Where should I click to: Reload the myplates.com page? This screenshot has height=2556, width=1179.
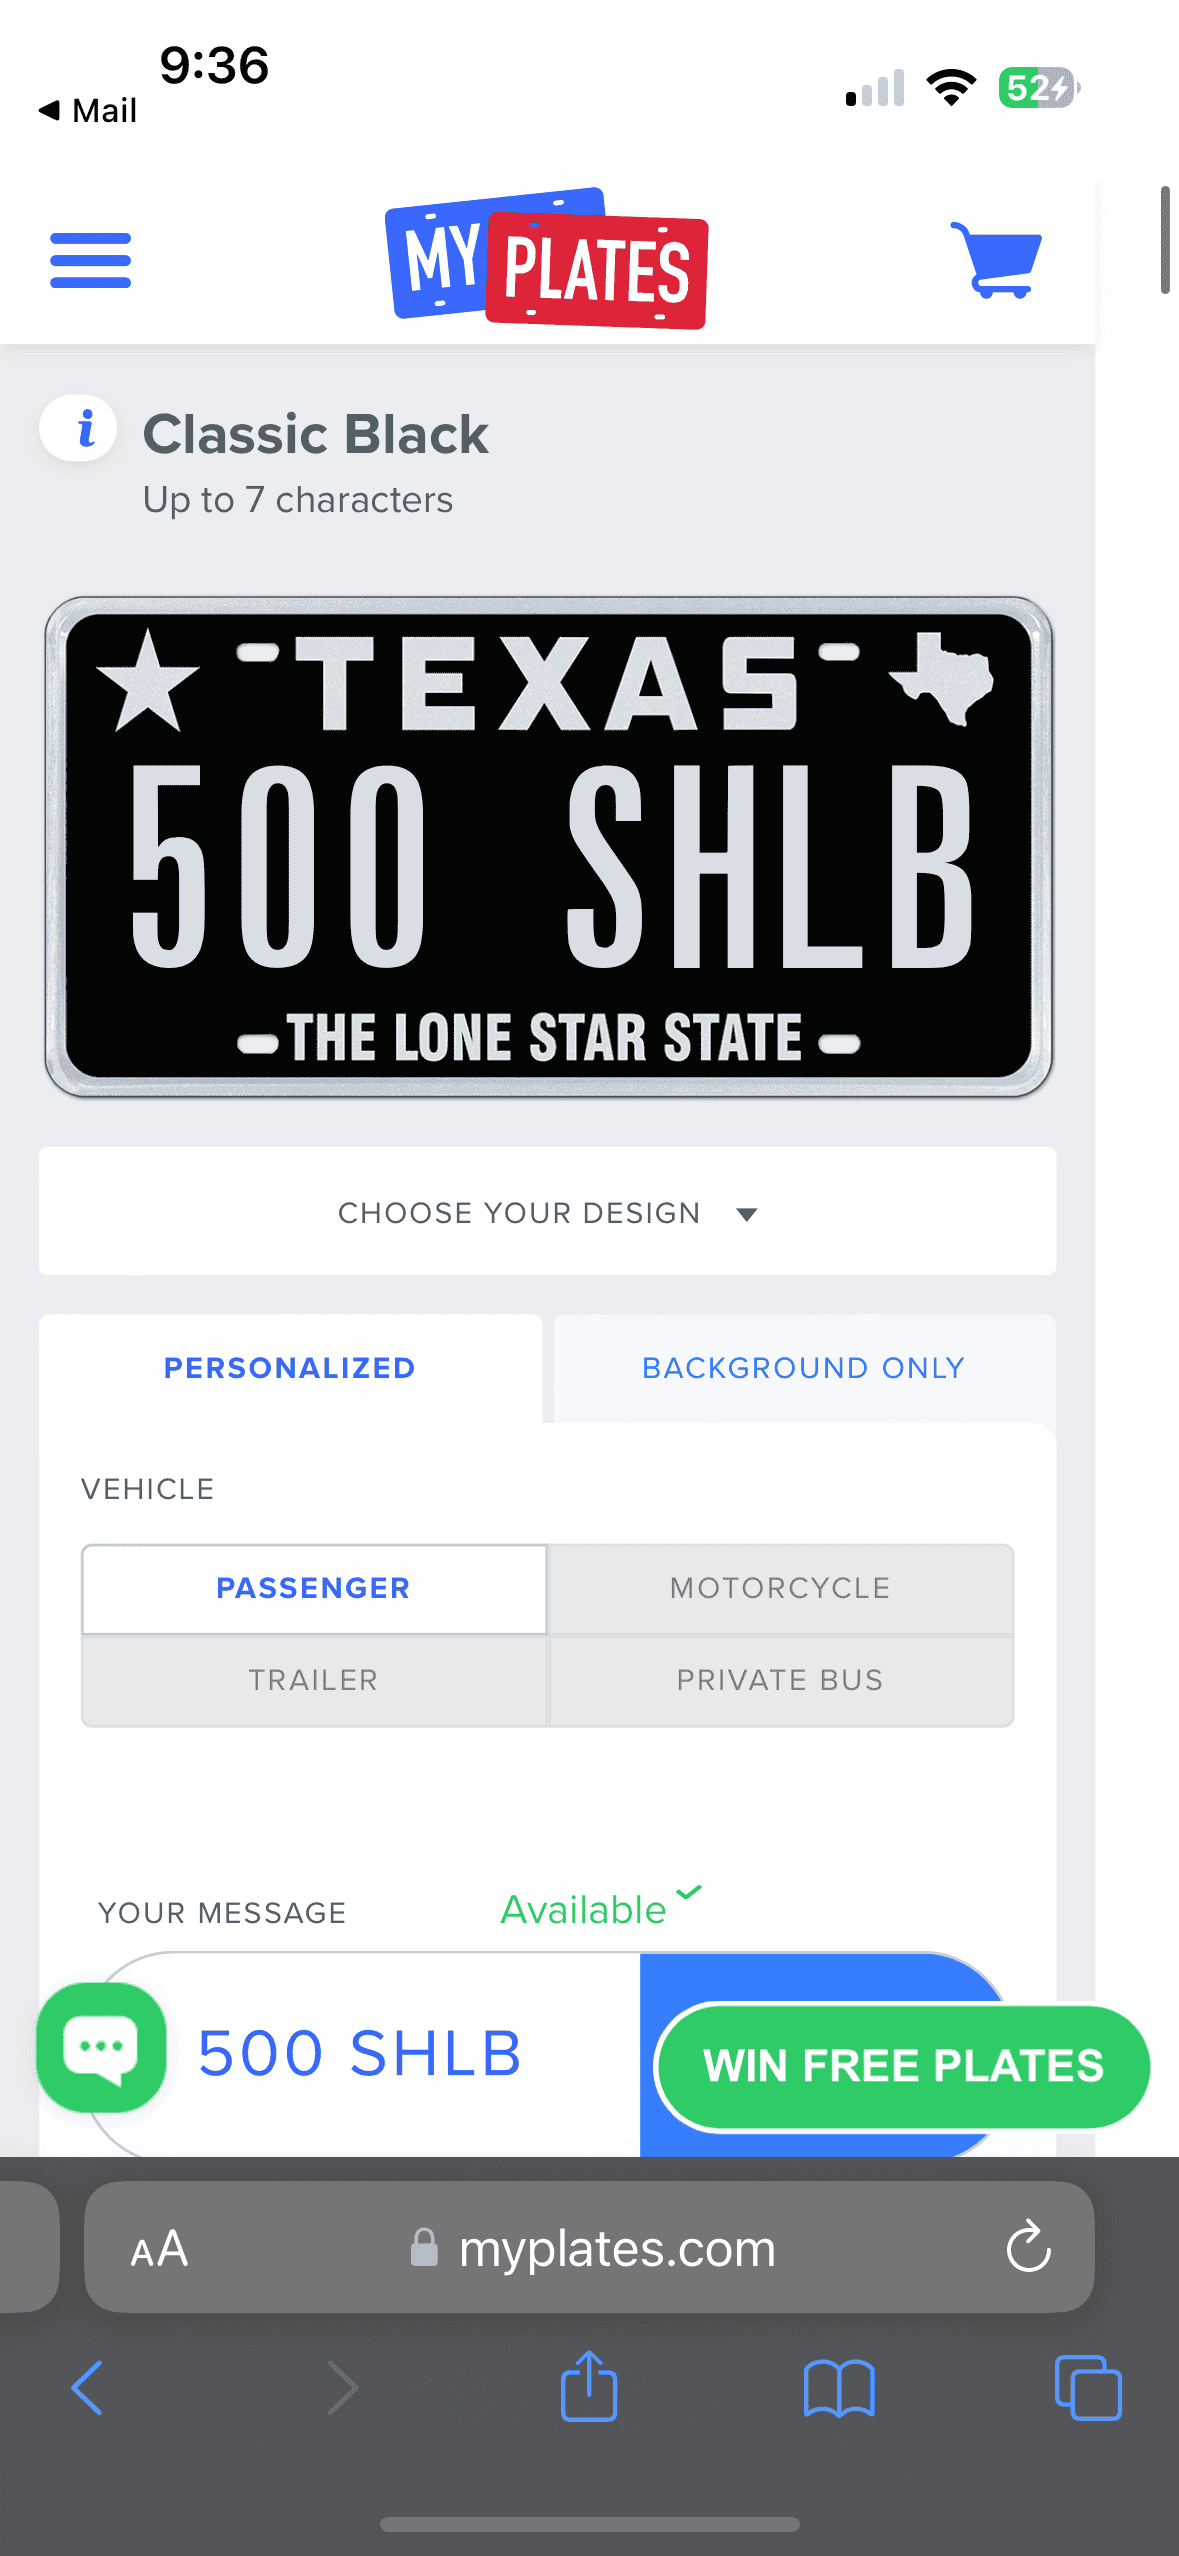click(x=1028, y=2247)
